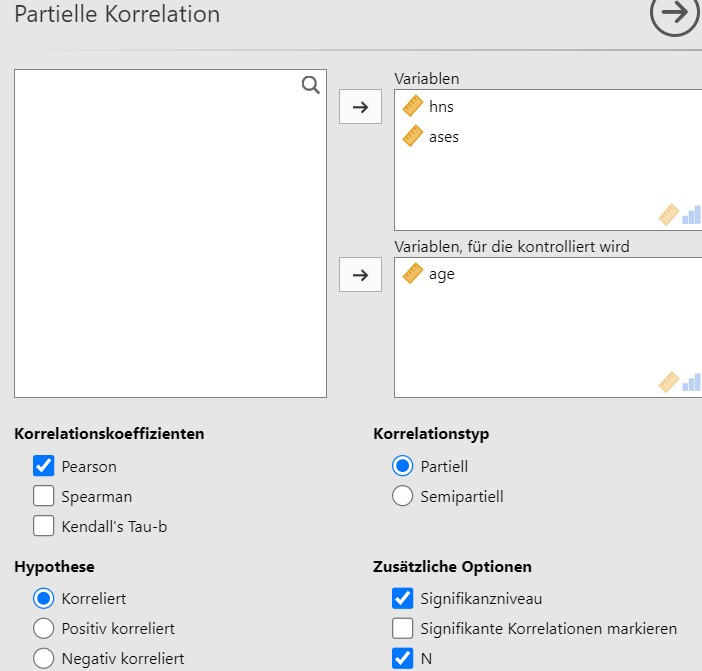The width and height of the screenshot is (702, 671).
Task: Click the bar chart icon in control variables box
Action: (692, 382)
